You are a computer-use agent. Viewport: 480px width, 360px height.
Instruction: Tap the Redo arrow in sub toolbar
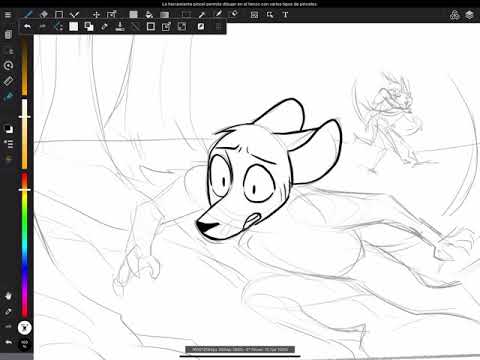pyautogui.click(x=43, y=26)
